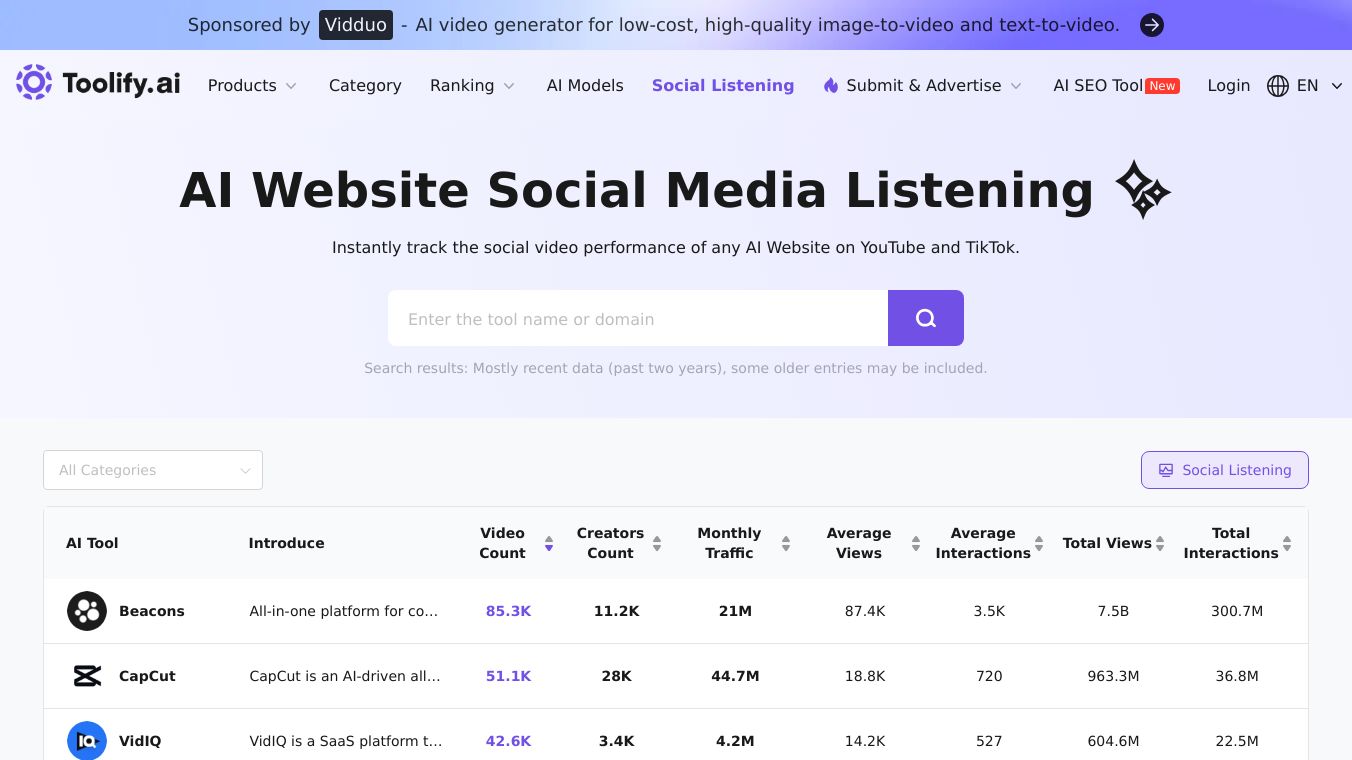The width and height of the screenshot is (1352, 760).
Task: Go to the Category page
Action: (x=365, y=86)
